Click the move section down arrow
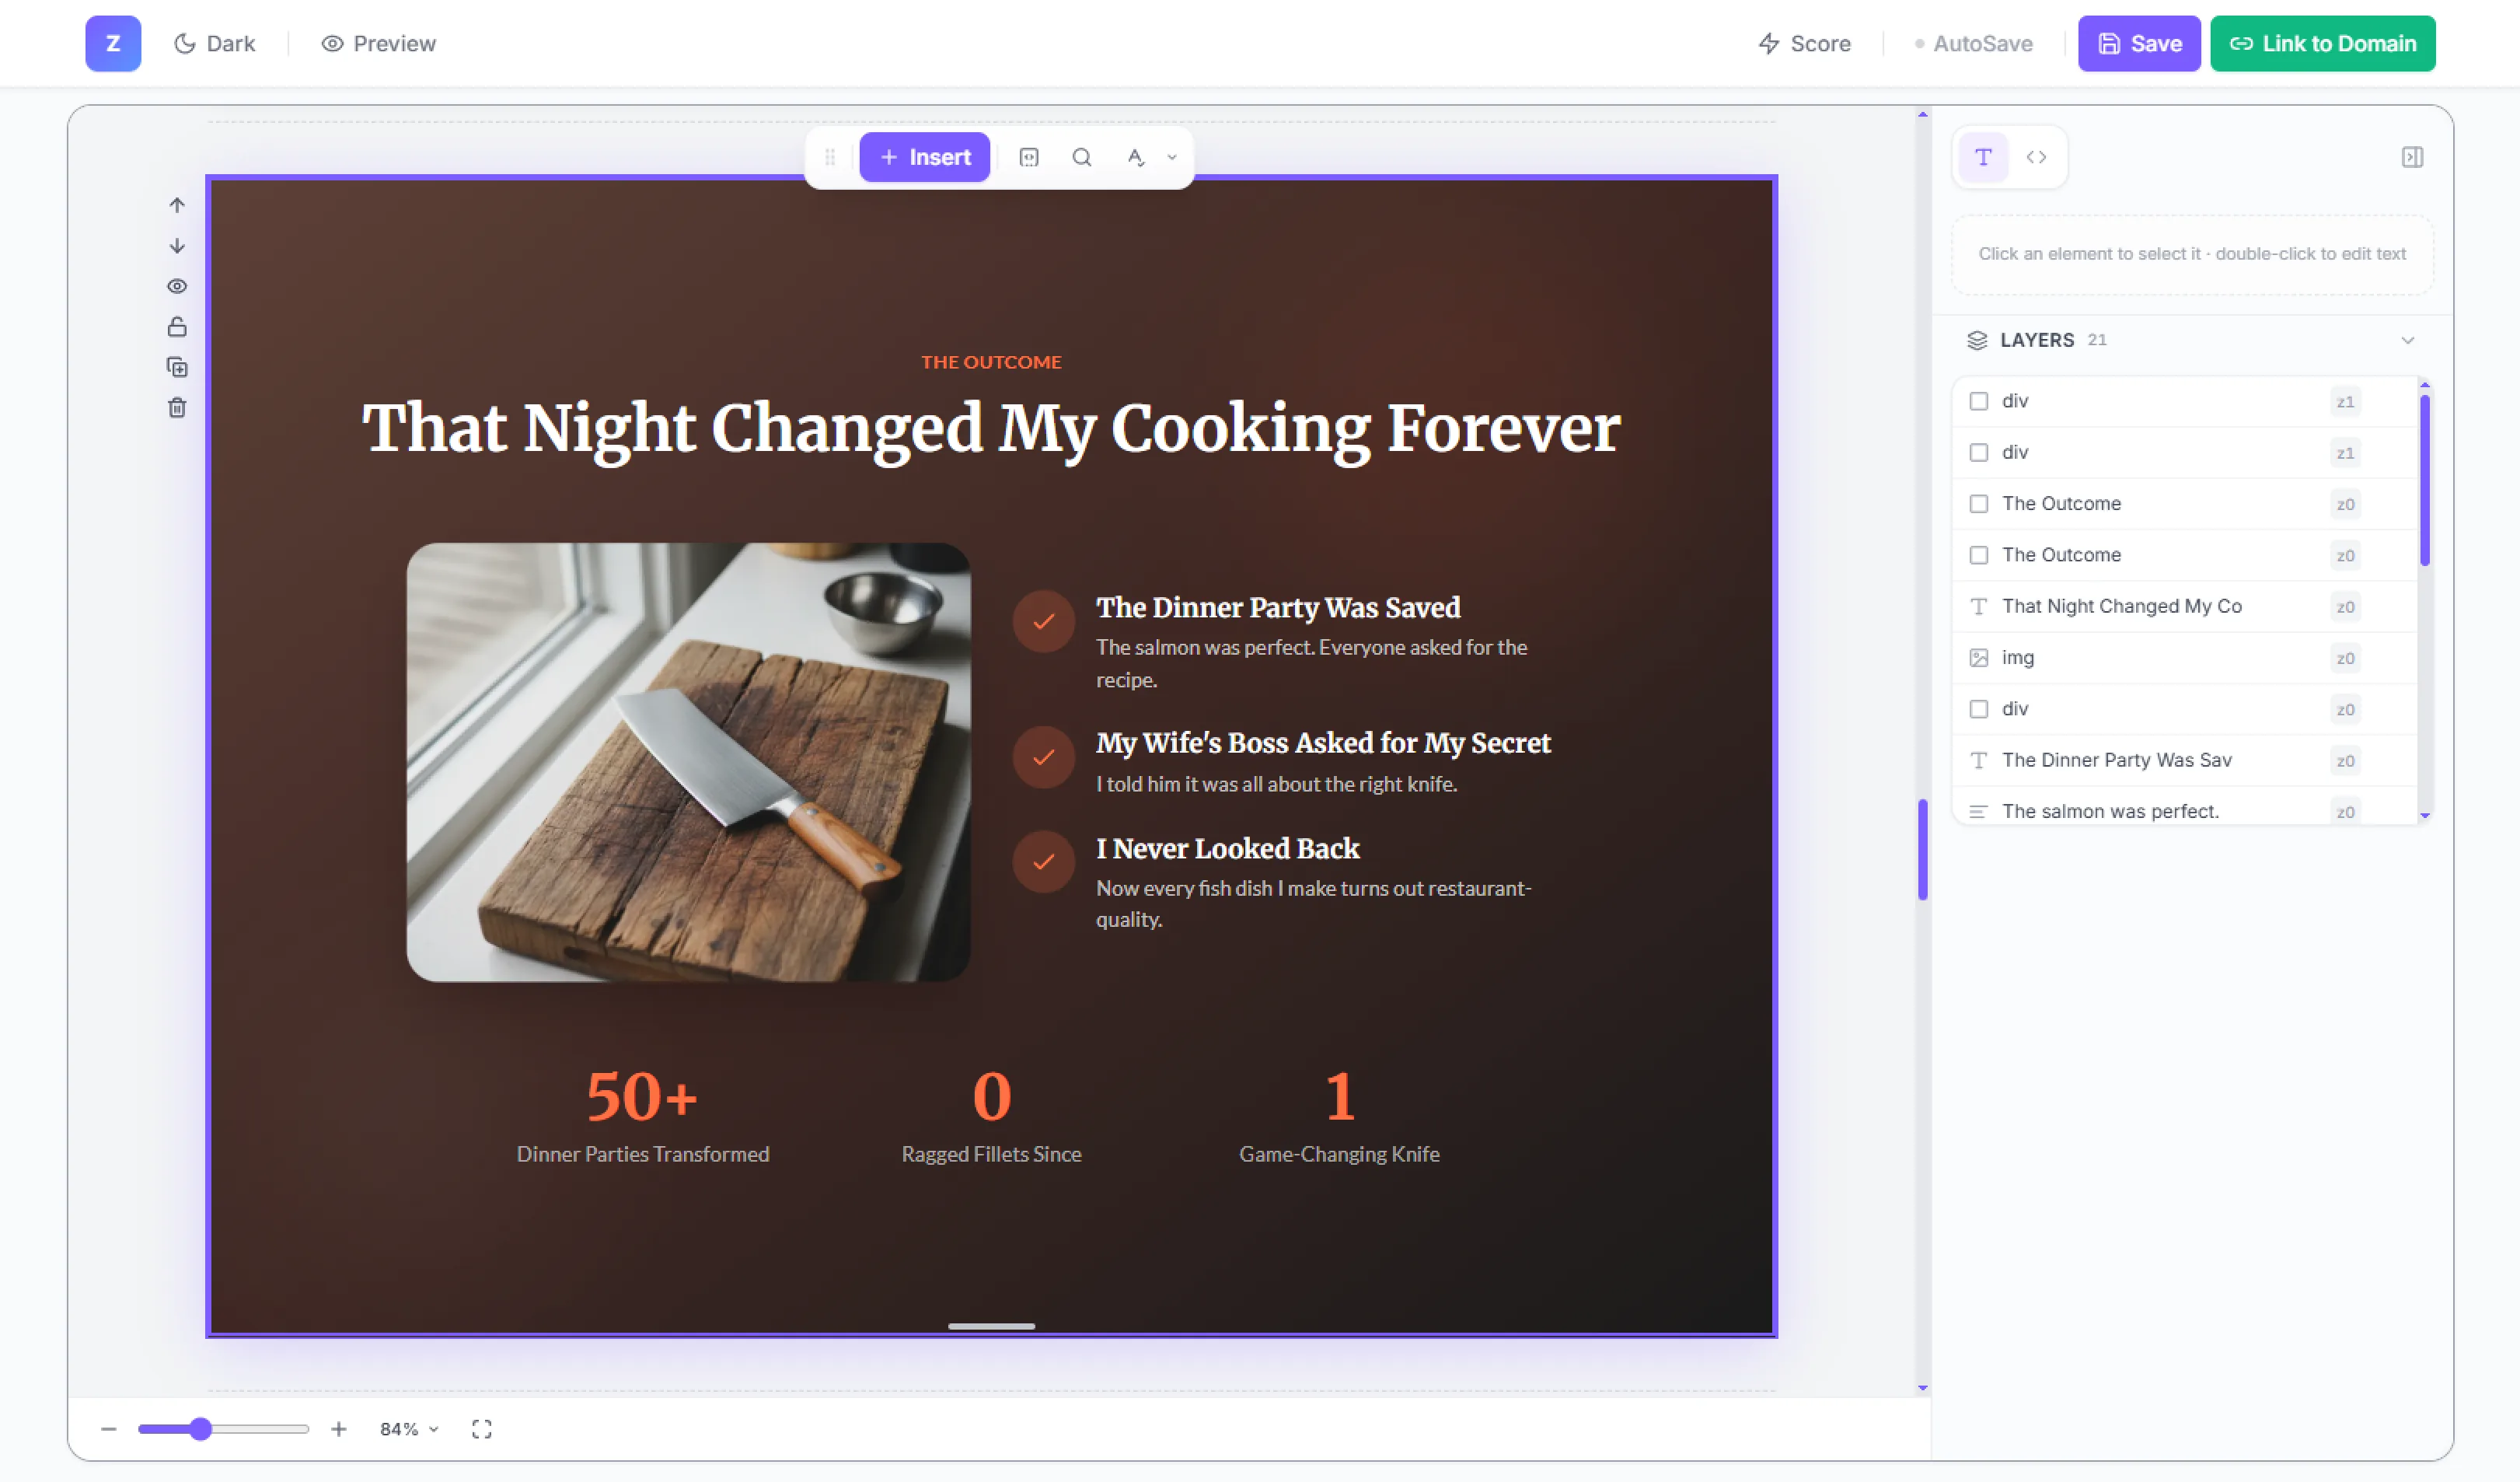The image size is (2520, 1482). pos(177,246)
